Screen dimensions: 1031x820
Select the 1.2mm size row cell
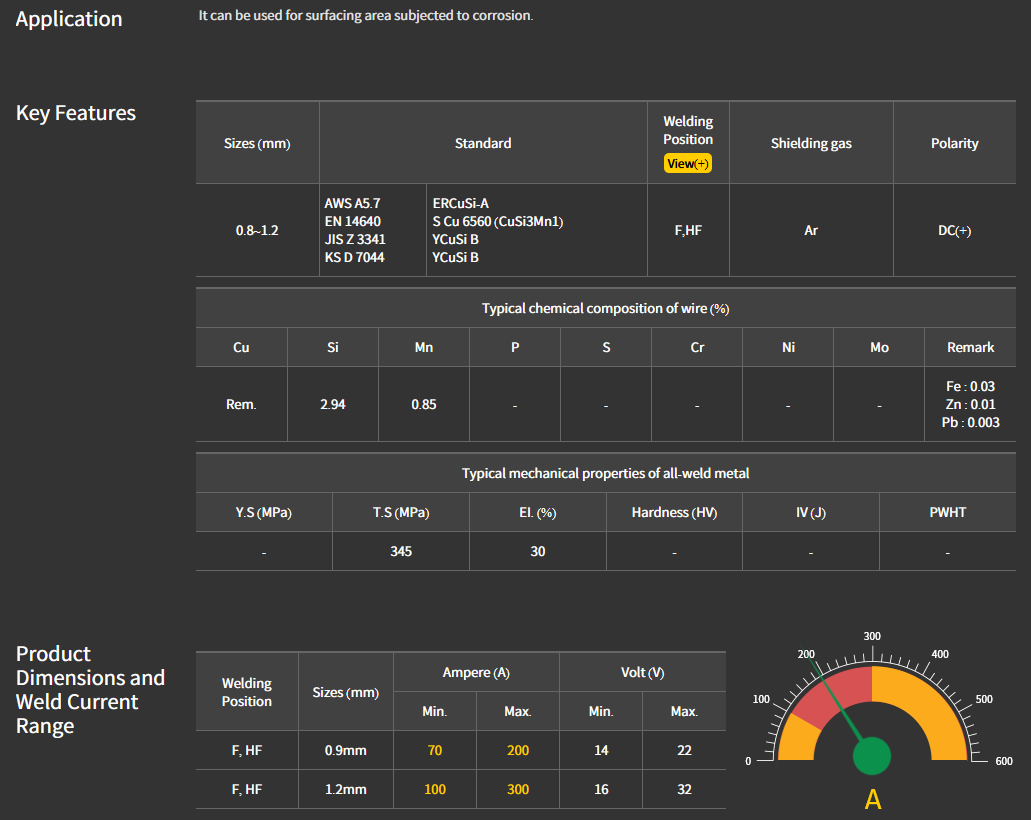346,789
